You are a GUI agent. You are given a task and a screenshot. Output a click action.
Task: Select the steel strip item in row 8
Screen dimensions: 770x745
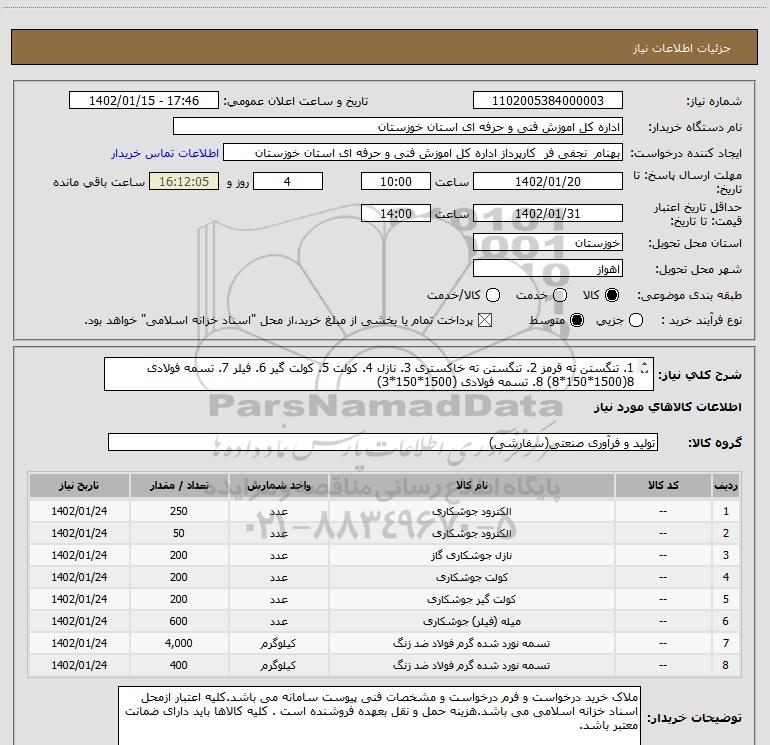[471, 665]
